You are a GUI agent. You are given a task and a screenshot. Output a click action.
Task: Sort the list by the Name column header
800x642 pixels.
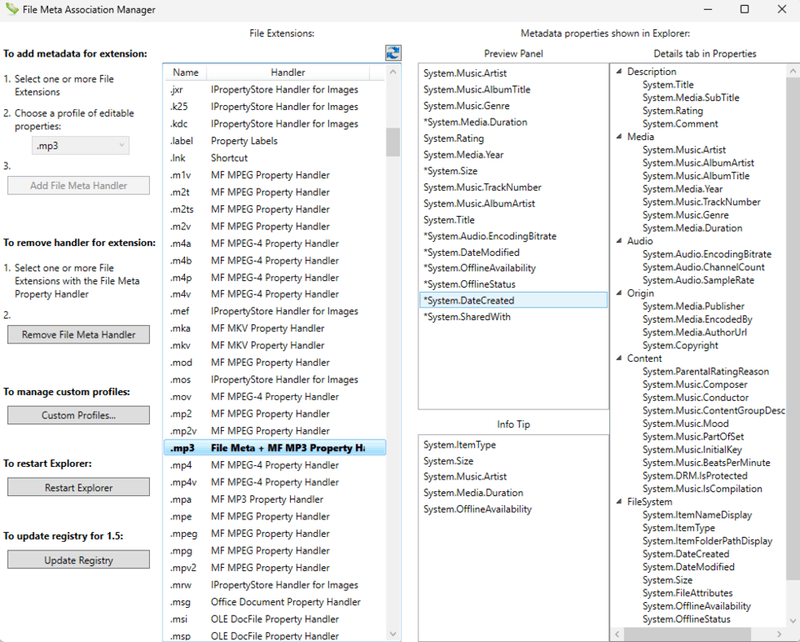coord(185,72)
